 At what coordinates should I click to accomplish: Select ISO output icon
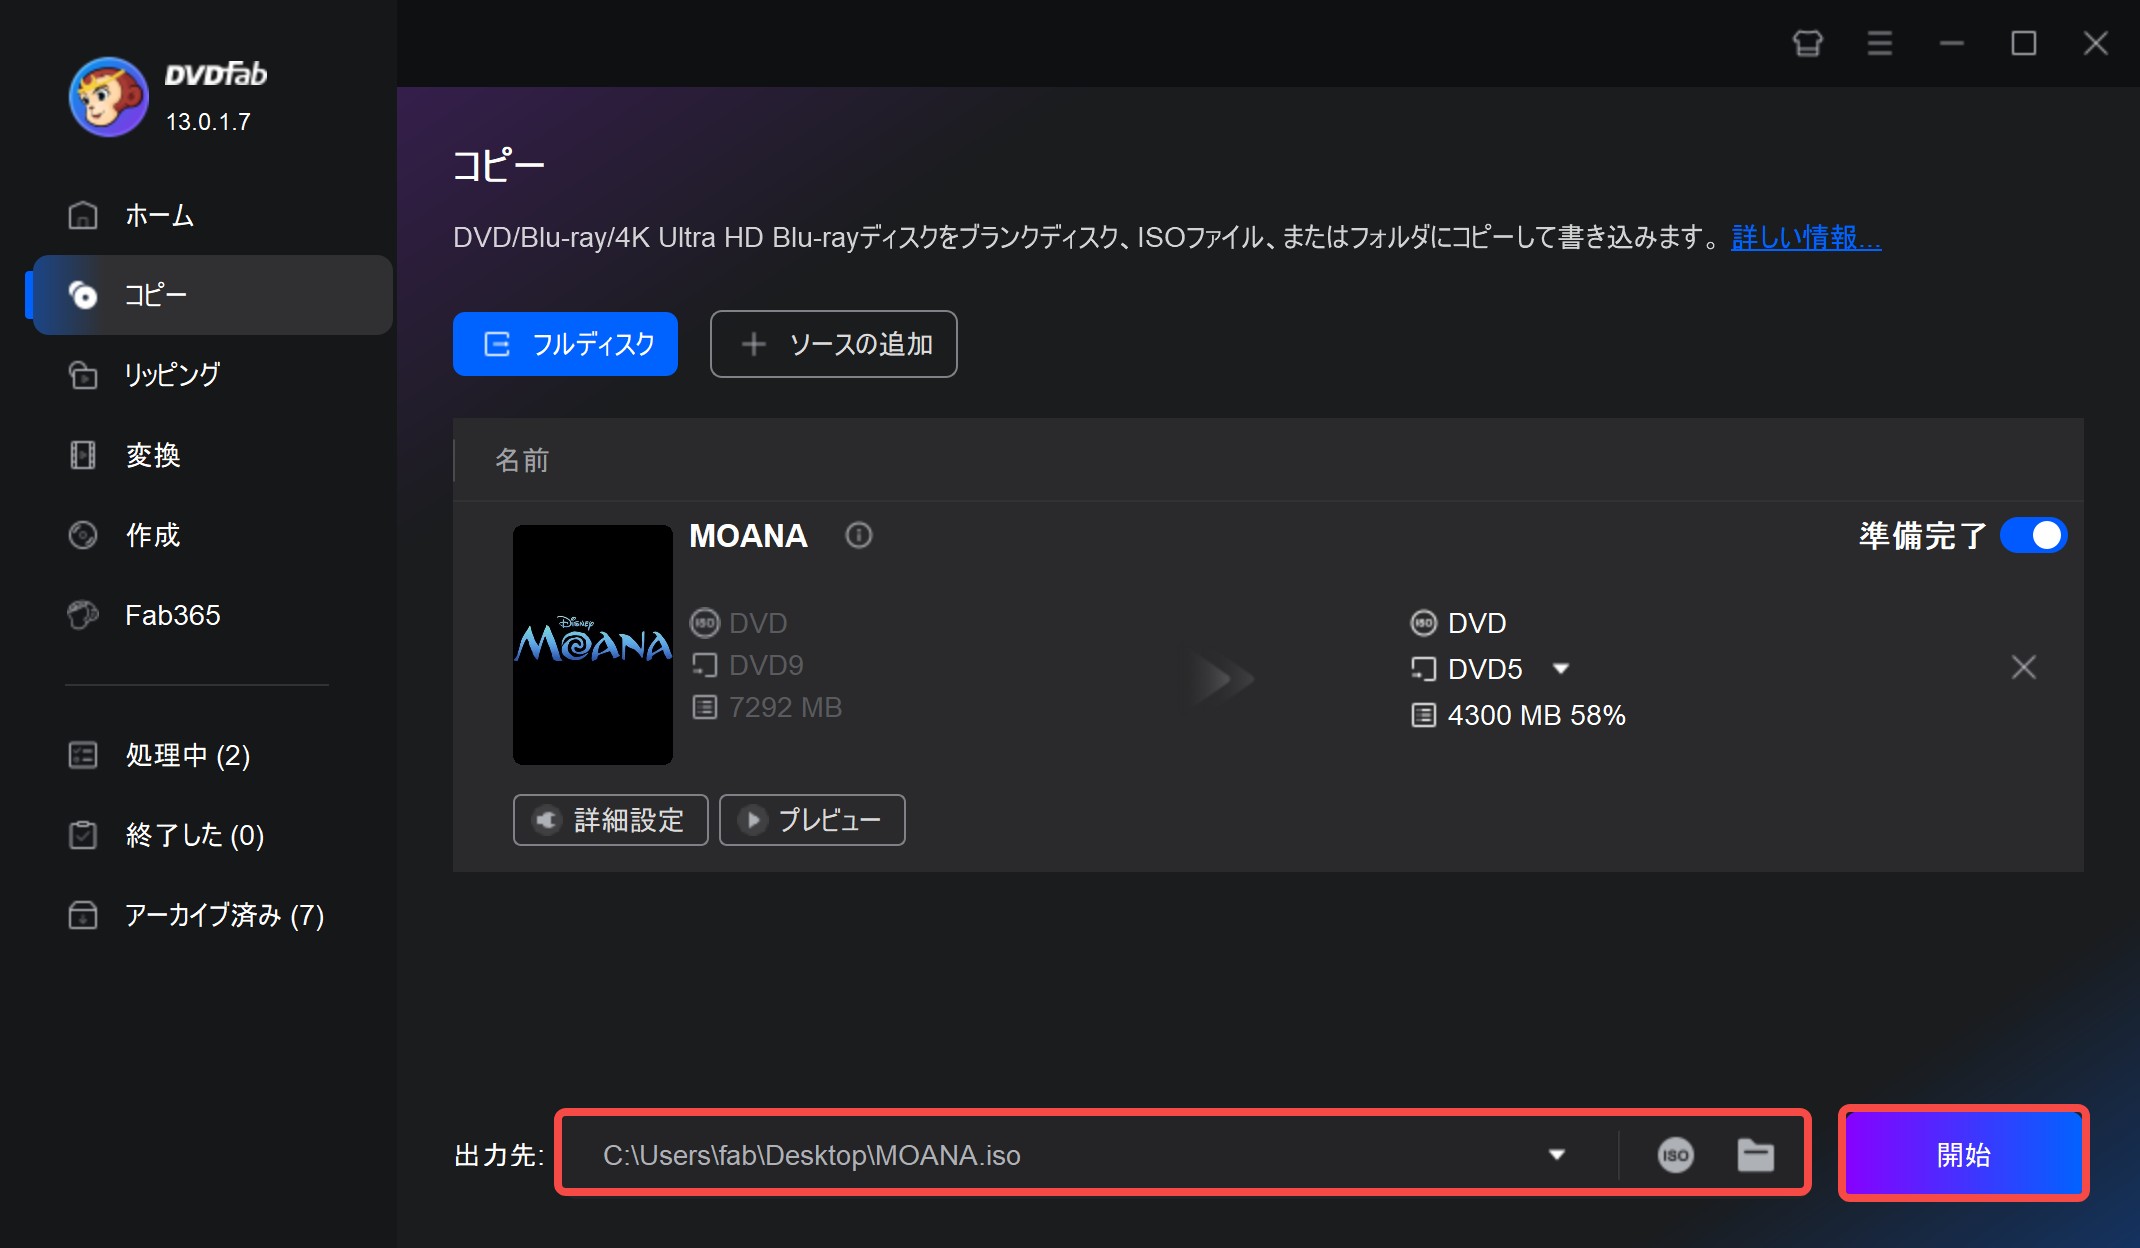click(x=1675, y=1155)
